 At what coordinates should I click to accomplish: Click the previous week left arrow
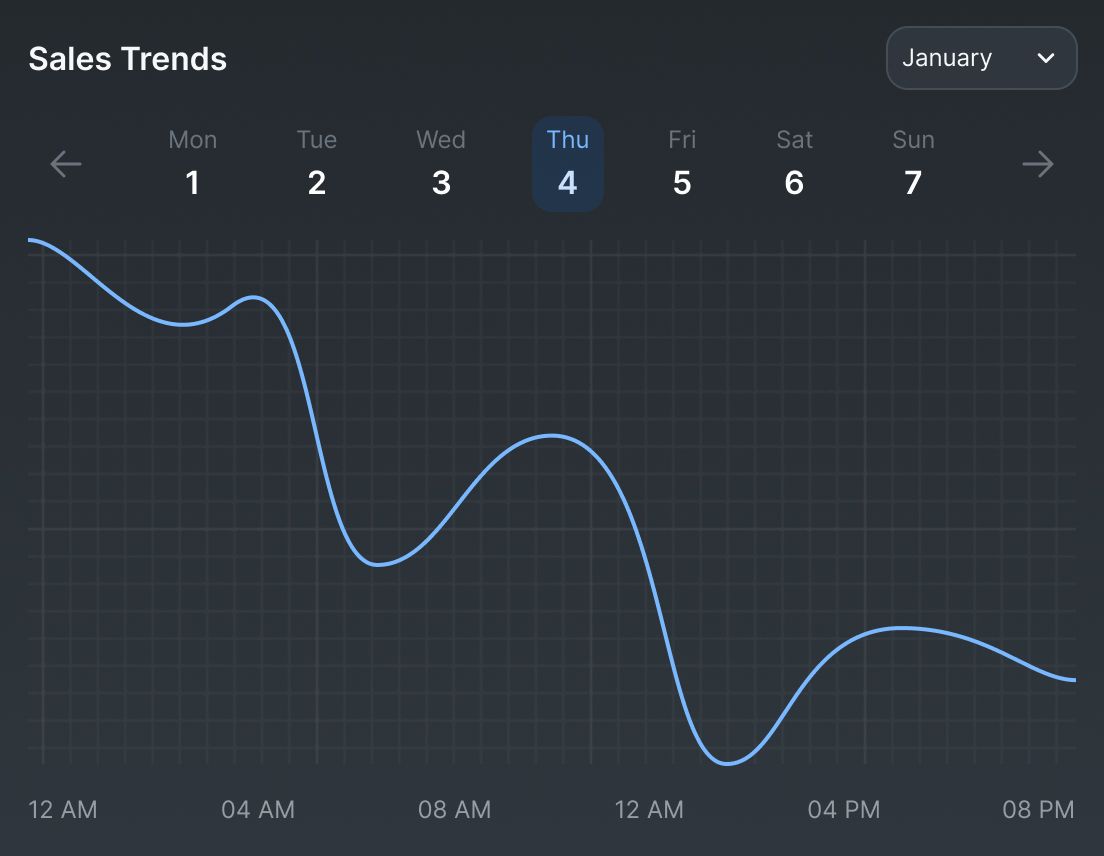point(66,164)
